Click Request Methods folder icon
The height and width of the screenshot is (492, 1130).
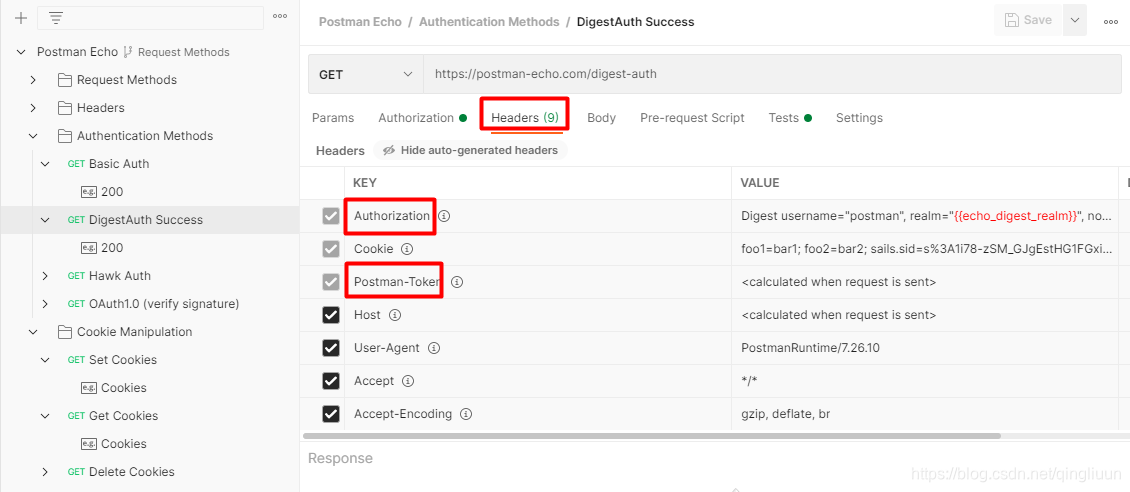[x=64, y=79]
